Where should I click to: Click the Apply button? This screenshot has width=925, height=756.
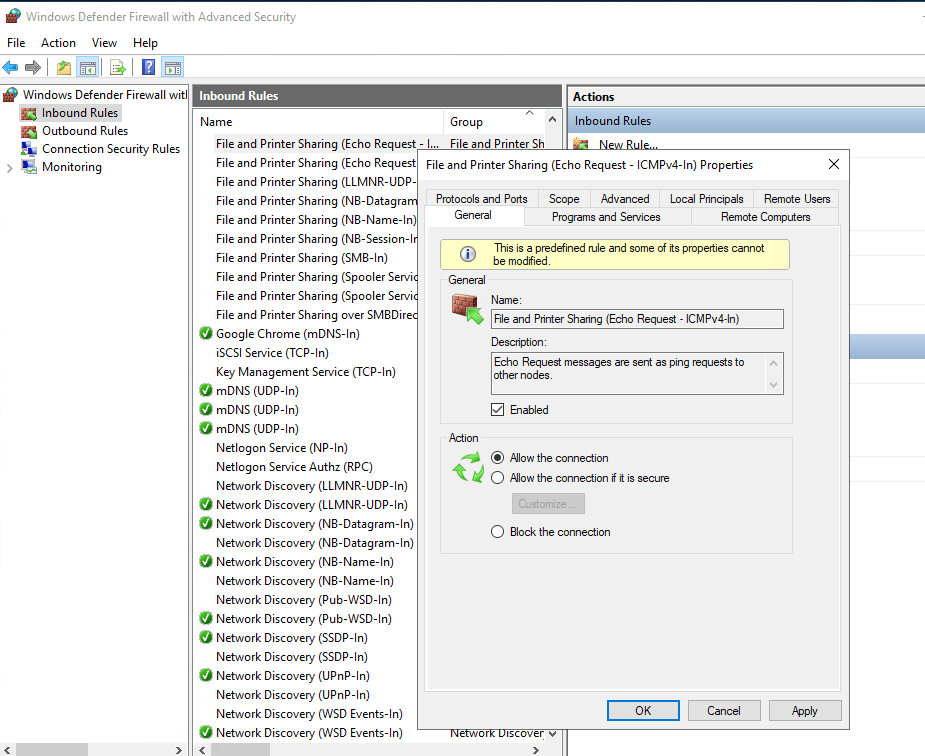(805, 711)
